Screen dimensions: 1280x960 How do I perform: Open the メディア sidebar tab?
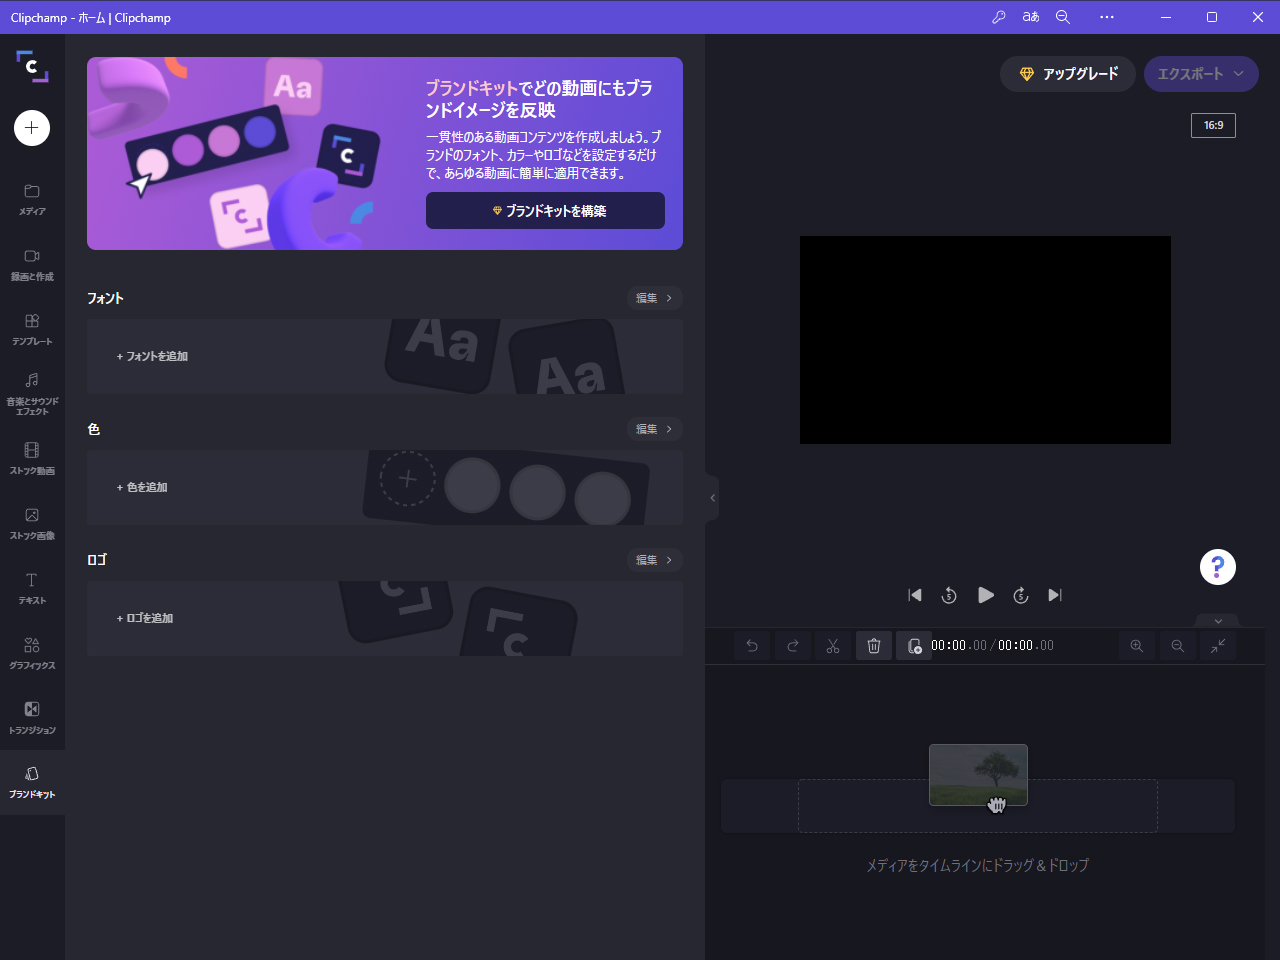coord(32,199)
